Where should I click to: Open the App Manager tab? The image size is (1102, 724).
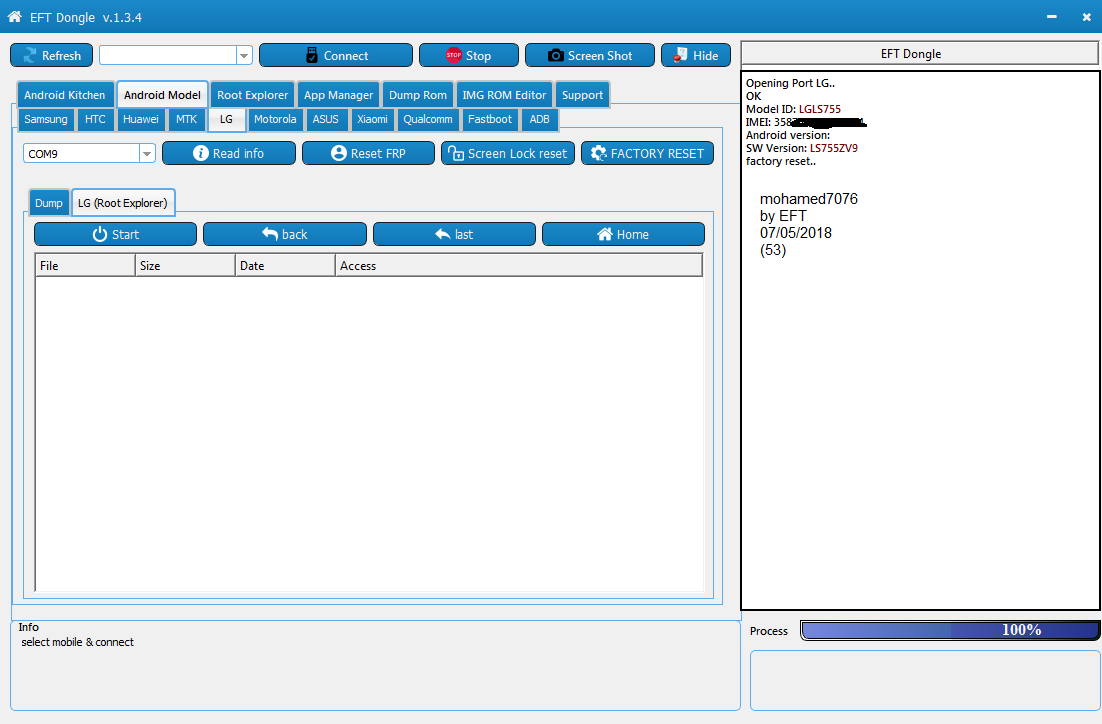[338, 95]
